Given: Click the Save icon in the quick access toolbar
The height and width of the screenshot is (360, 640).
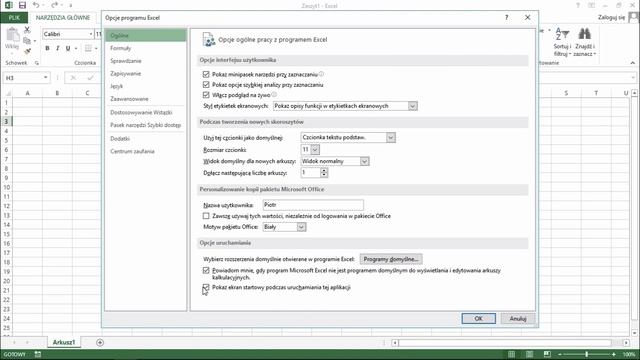Looking at the screenshot, I should [22, 5].
